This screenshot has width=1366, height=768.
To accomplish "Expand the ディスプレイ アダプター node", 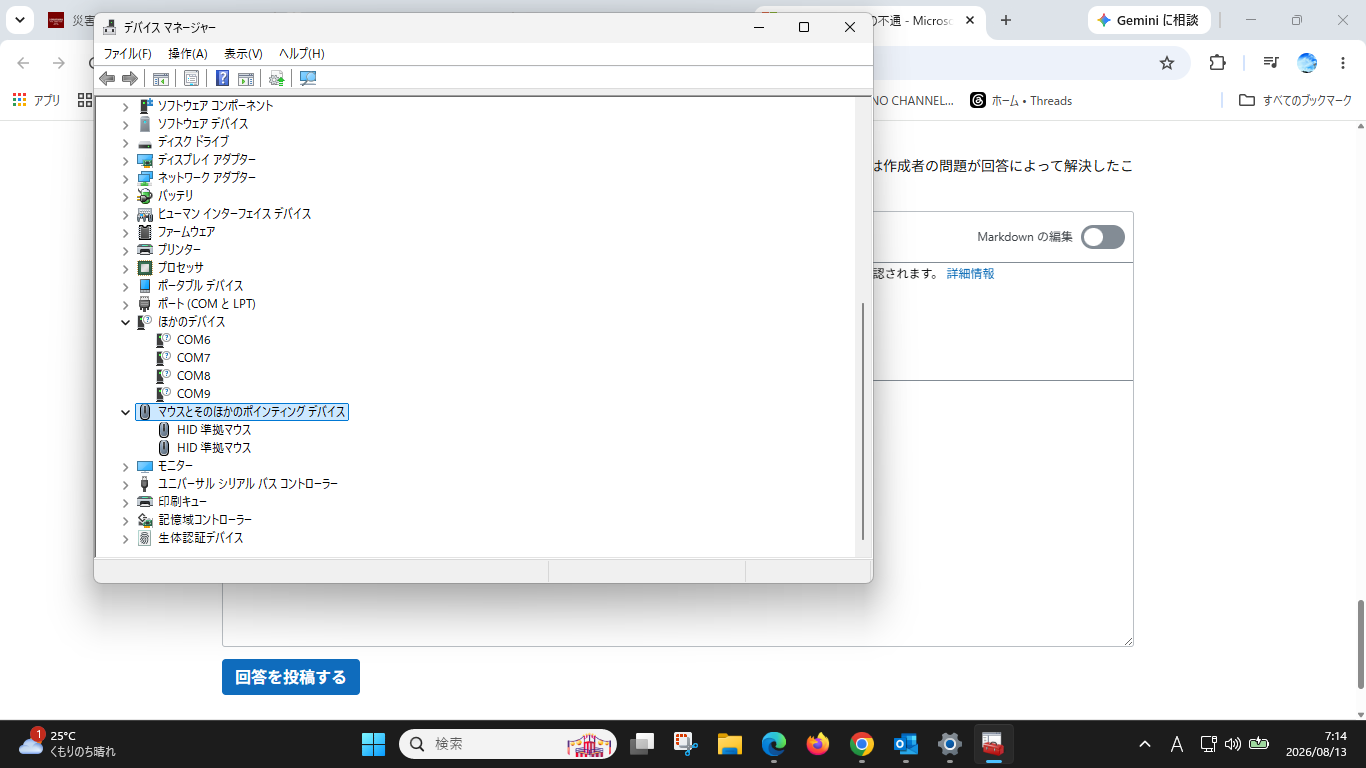I will pyautogui.click(x=125, y=160).
